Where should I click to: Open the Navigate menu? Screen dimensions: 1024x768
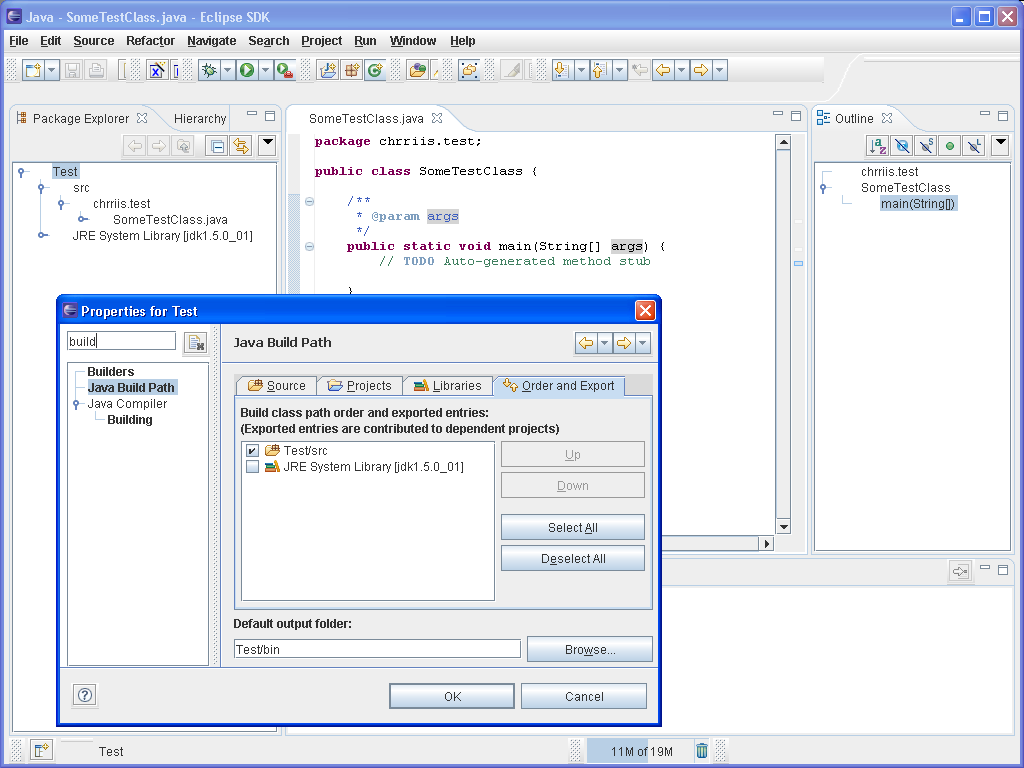[x=212, y=40]
